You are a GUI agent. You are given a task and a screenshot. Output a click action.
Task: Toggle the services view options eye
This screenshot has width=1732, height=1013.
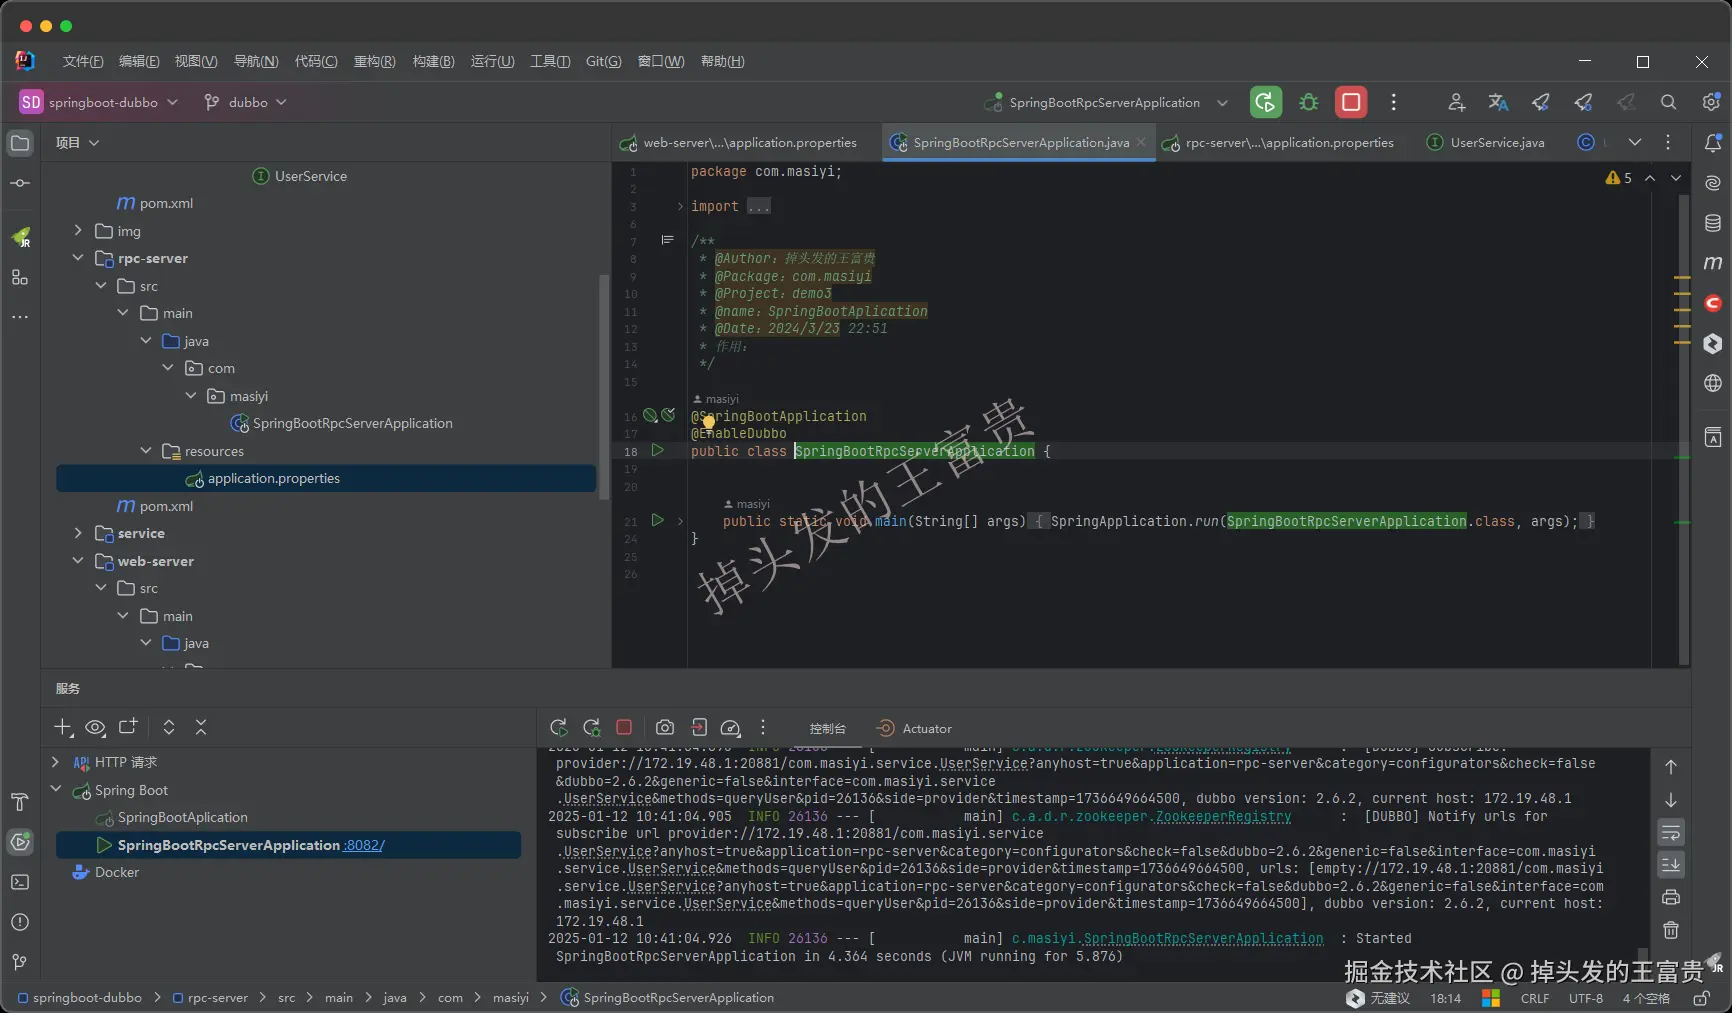[95, 727]
